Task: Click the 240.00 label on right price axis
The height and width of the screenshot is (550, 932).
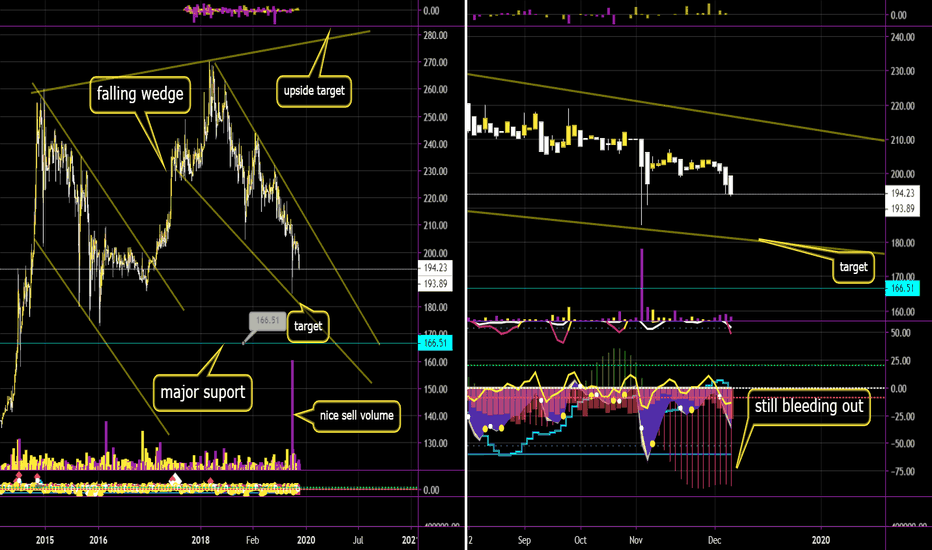Action: pyautogui.click(x=902, y=37)
